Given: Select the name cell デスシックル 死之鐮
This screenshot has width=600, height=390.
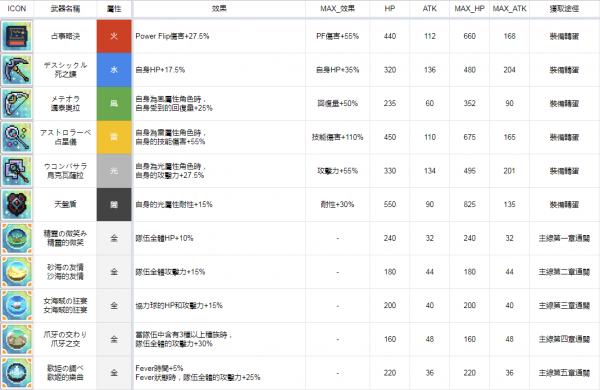Looking at the screenshot, I should (65, 70).
